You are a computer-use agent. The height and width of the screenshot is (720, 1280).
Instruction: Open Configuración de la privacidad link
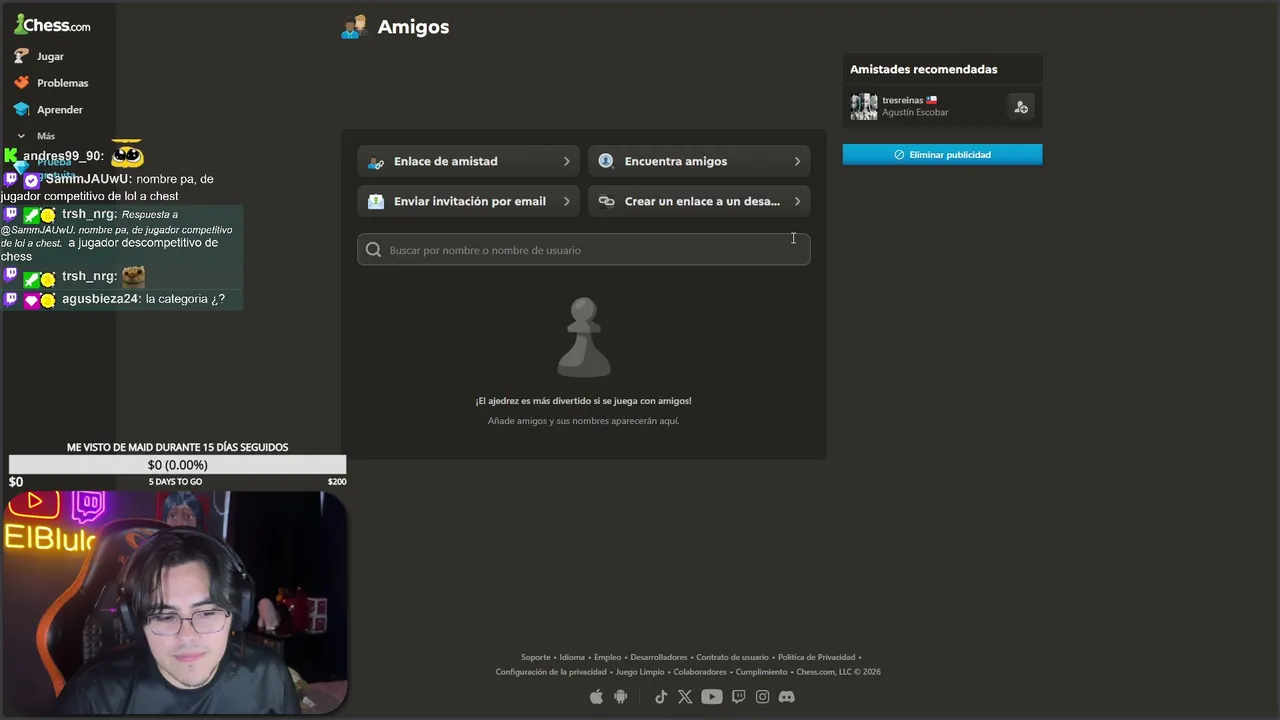coord(551,672)
